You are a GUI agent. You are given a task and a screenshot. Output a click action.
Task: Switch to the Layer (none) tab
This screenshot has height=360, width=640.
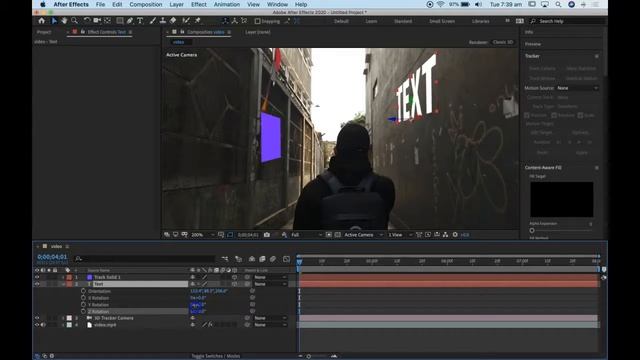point(258,32)
